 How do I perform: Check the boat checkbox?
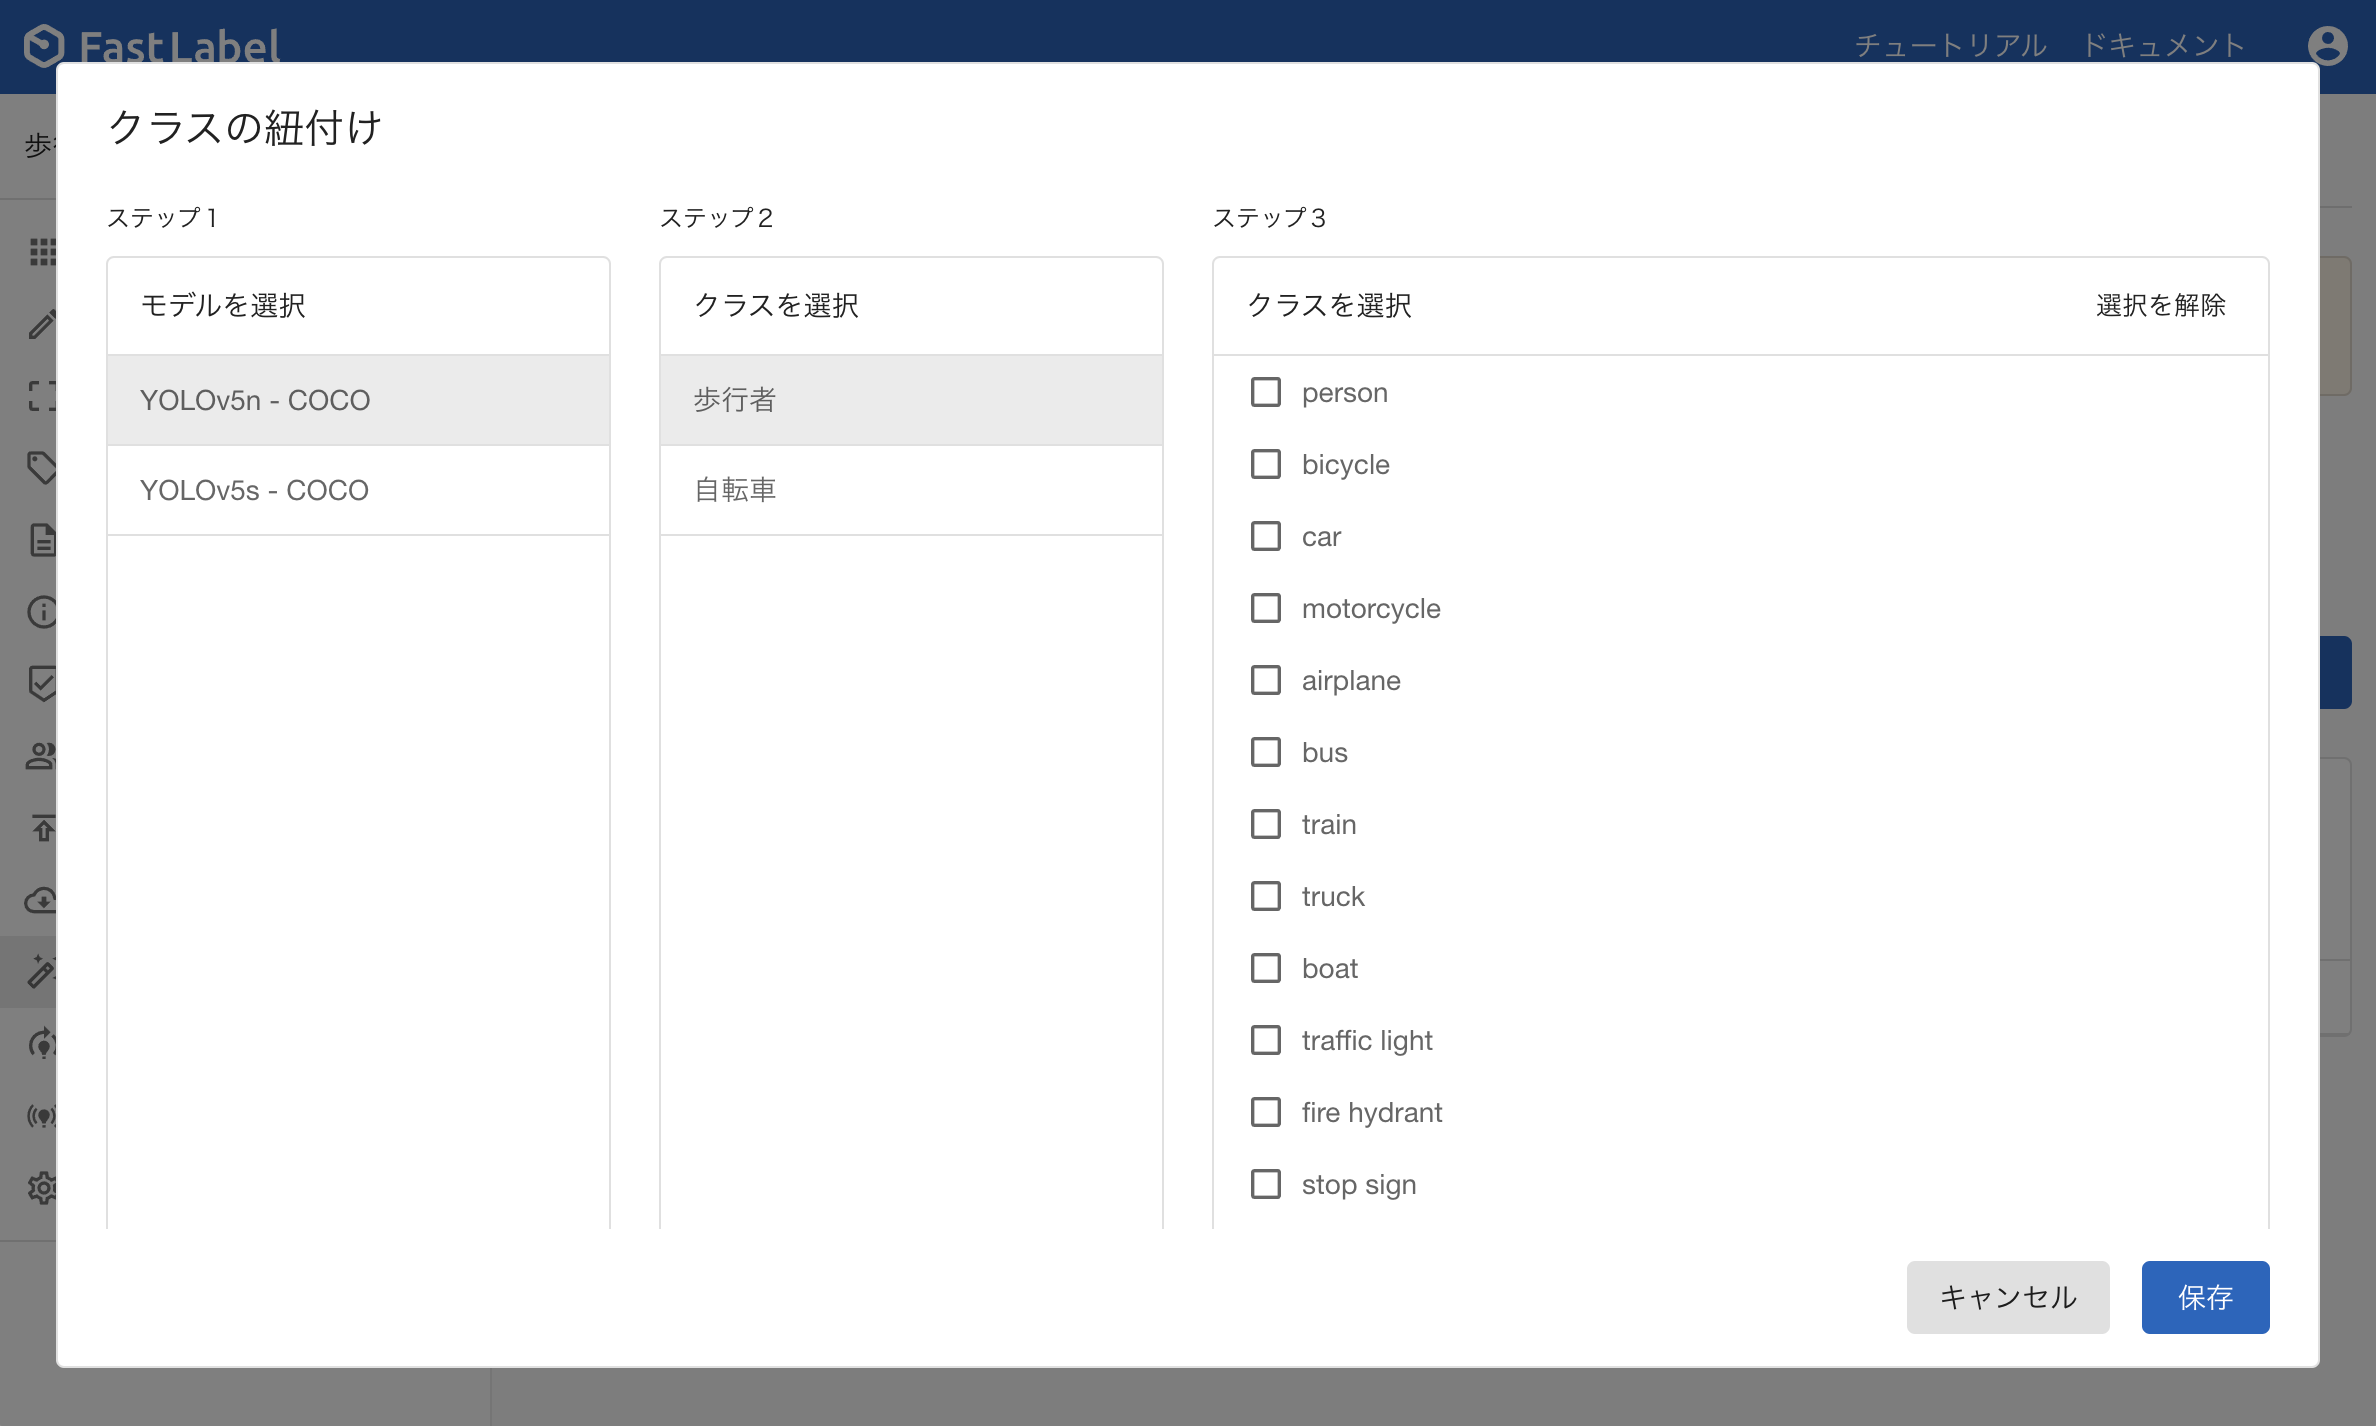(1266, 968)
